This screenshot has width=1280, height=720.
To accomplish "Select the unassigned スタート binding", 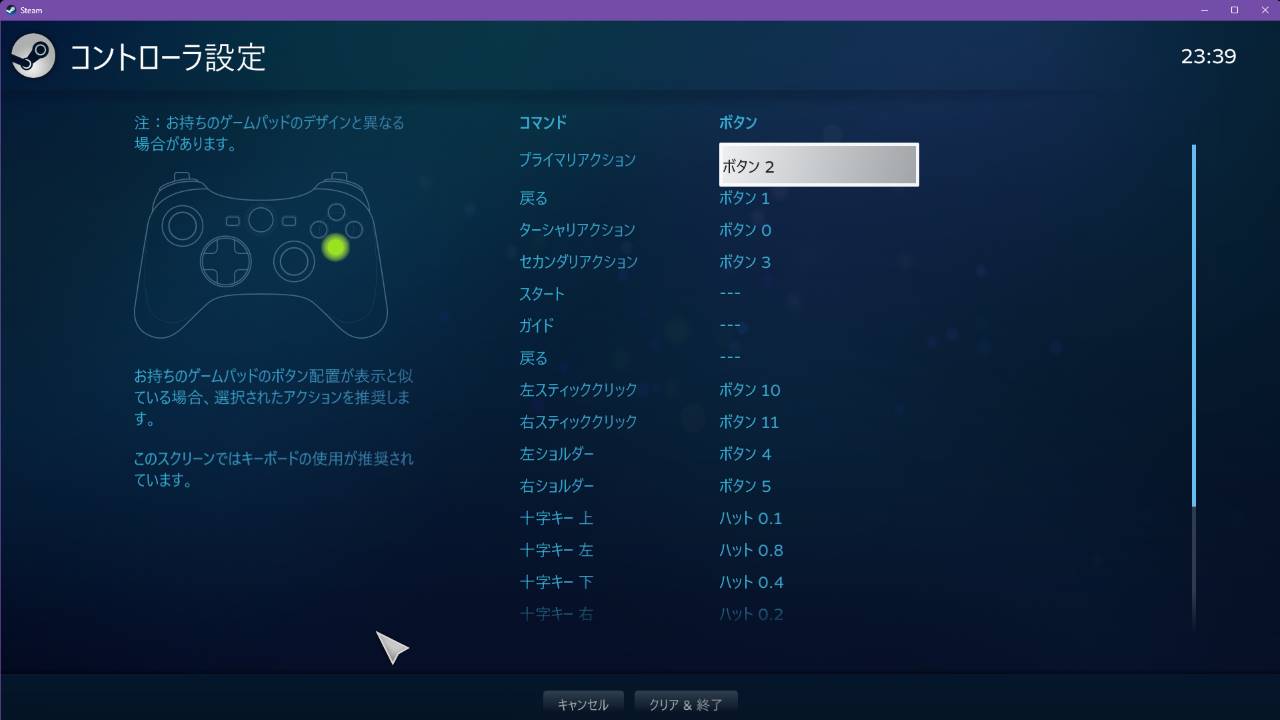I will click(x=730, y=294).
